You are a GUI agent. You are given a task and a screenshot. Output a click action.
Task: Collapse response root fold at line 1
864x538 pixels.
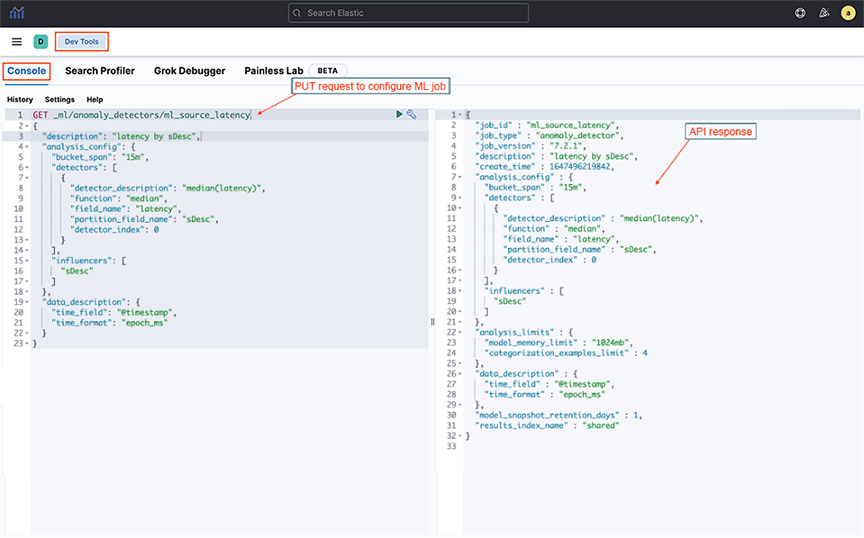click(461, 115)
